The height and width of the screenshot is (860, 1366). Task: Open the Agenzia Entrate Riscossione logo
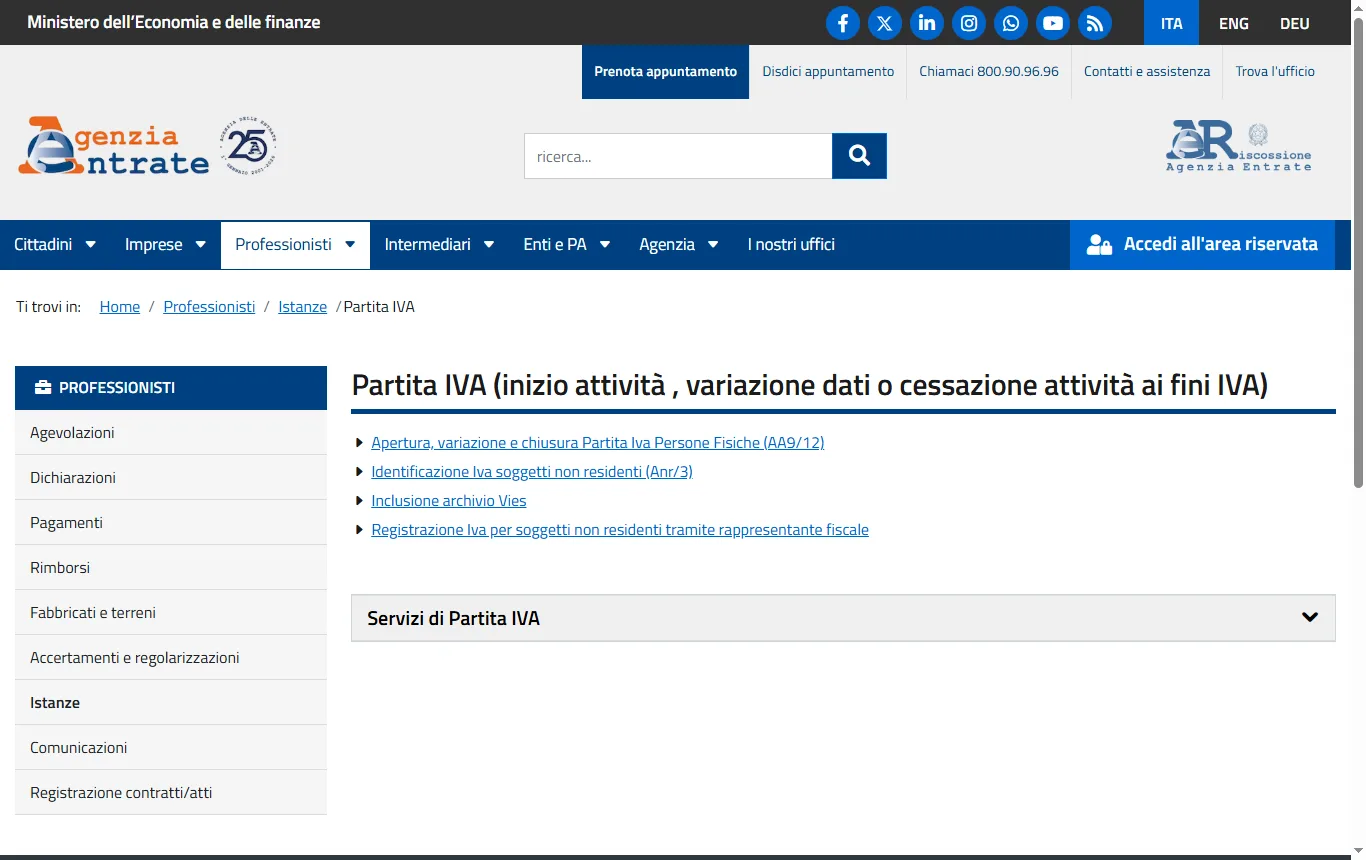(1238, 146)
